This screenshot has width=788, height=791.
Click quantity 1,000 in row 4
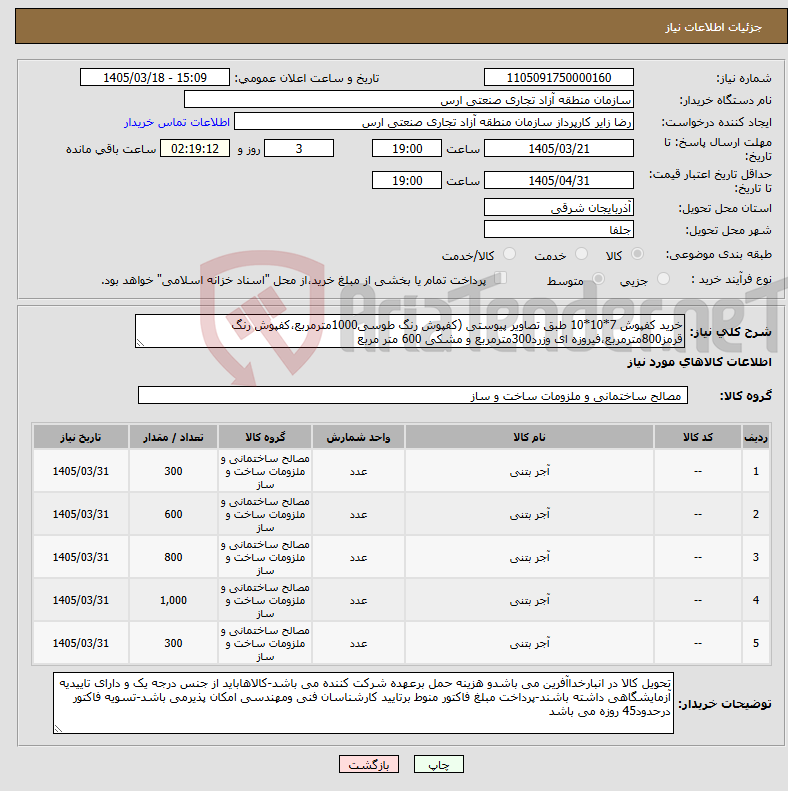173,600
